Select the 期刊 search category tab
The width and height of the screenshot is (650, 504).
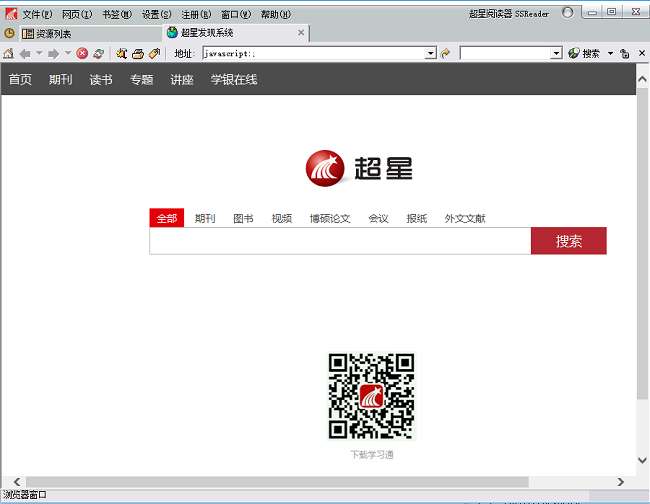pos(205,218)
